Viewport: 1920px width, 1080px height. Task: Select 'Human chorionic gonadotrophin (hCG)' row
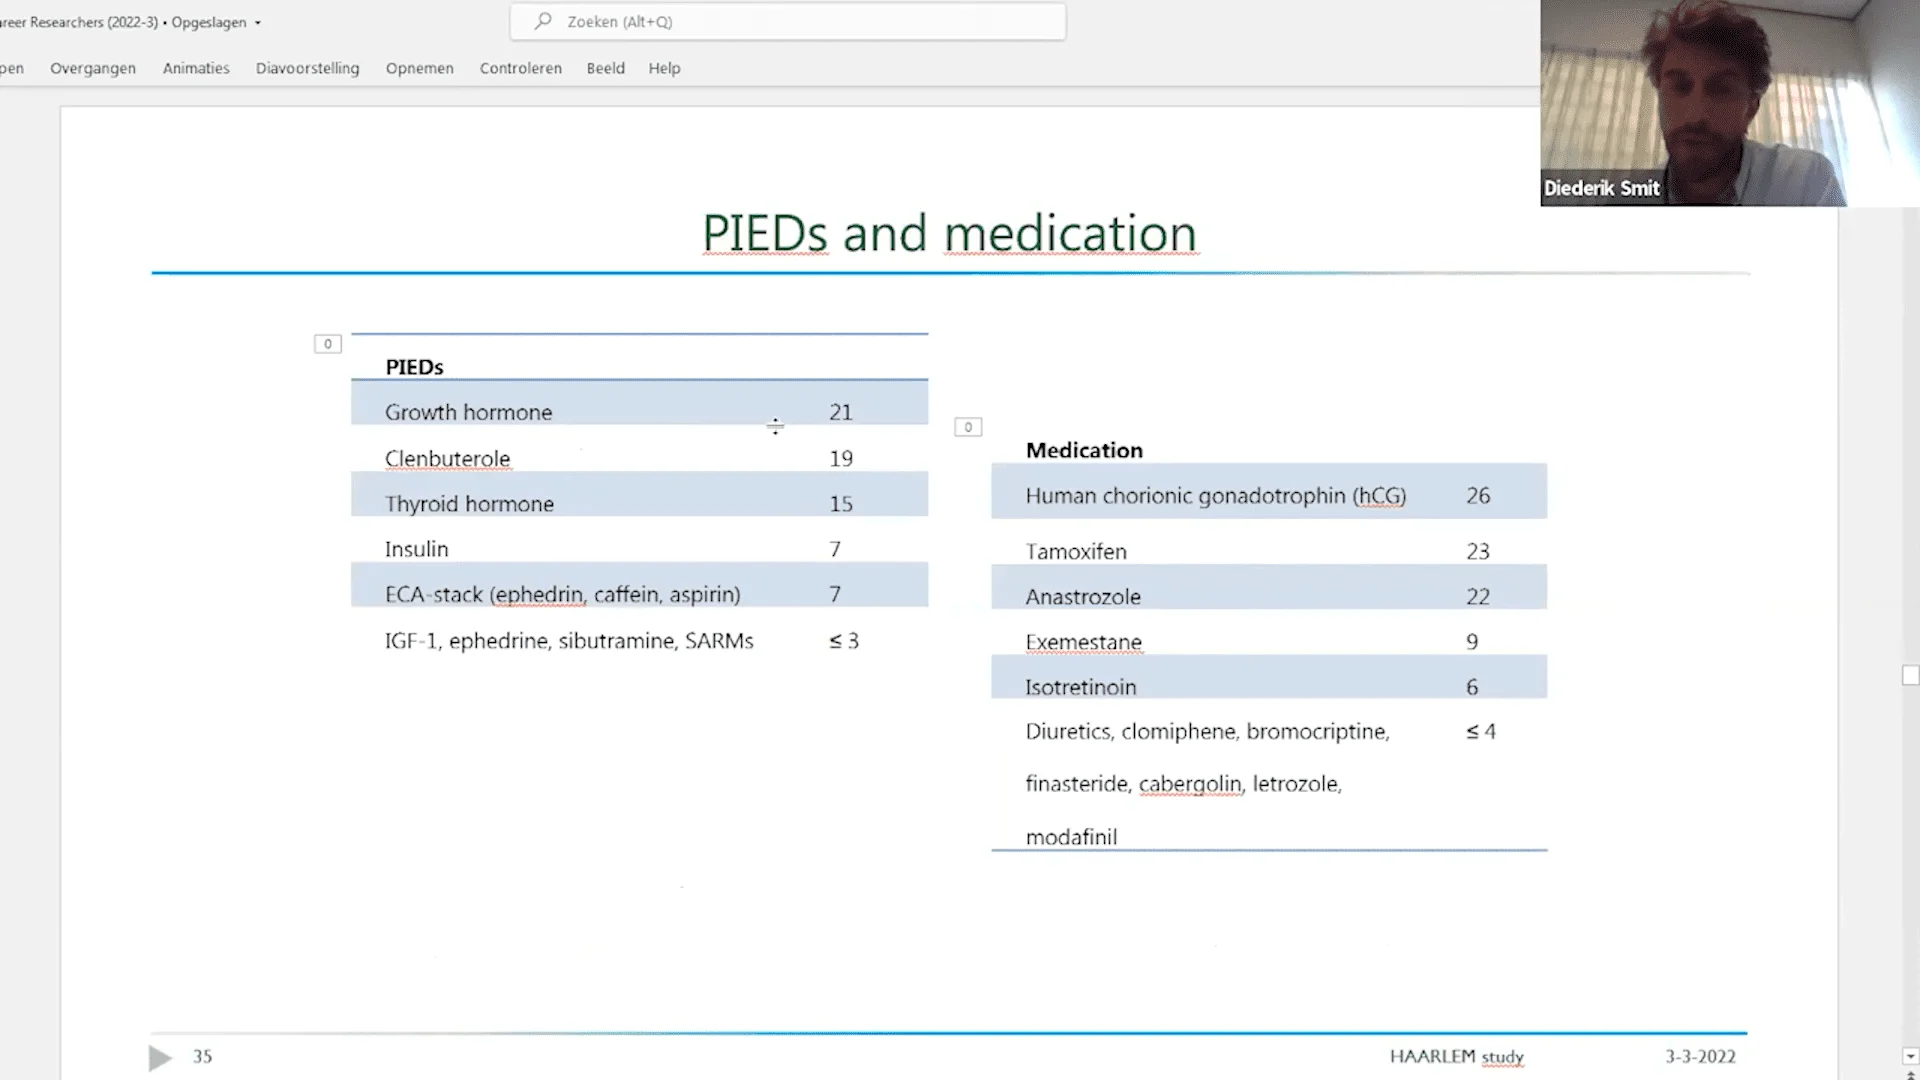click(x=1269, y=491)
